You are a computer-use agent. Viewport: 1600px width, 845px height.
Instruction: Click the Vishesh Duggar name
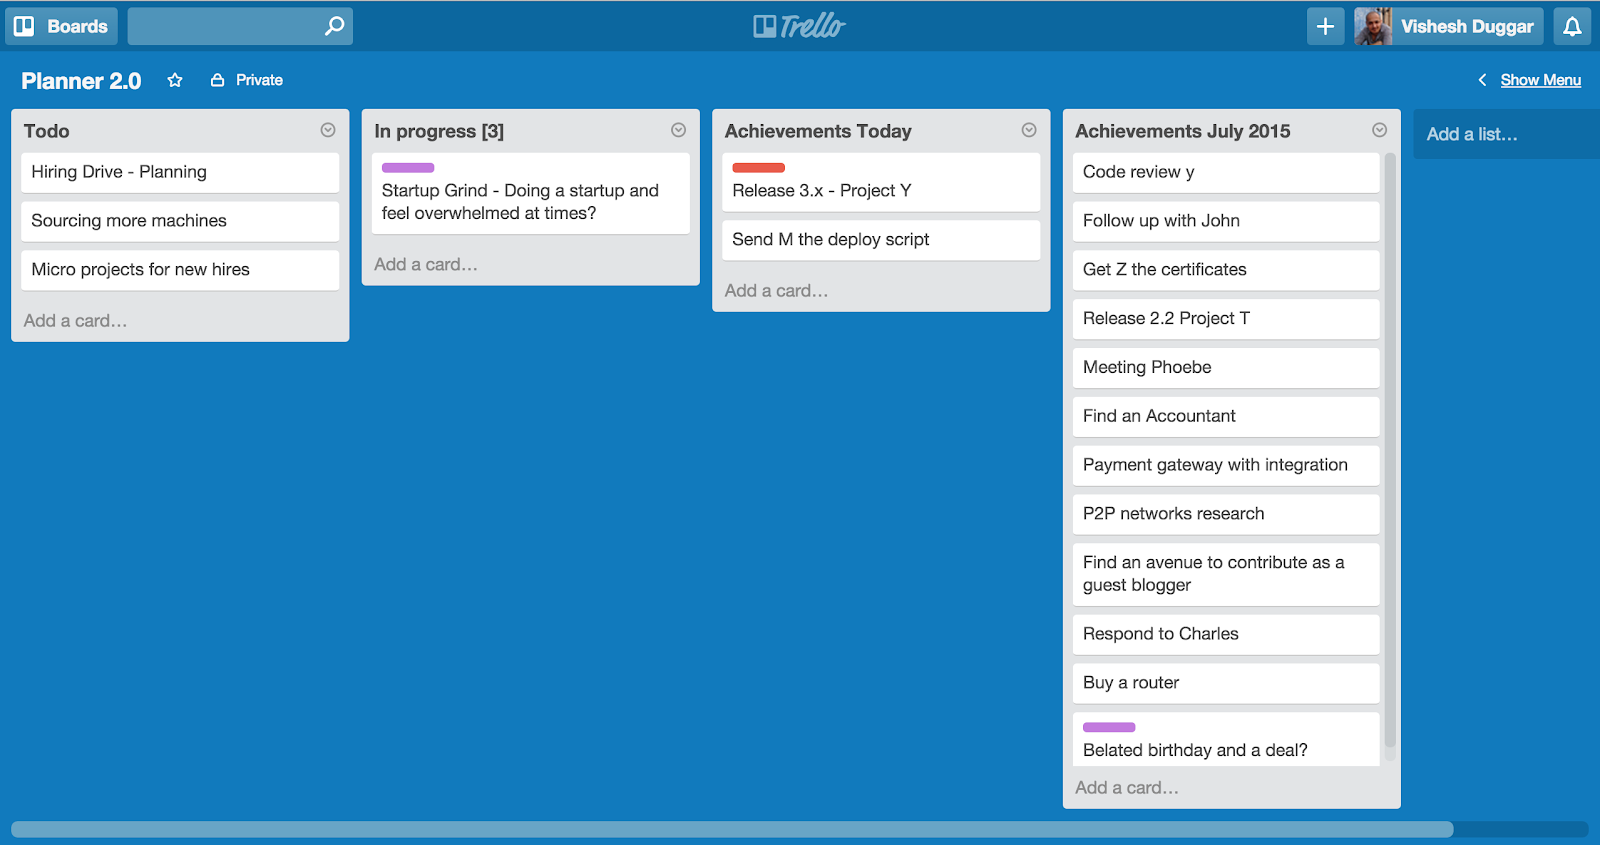(1467, 26)
